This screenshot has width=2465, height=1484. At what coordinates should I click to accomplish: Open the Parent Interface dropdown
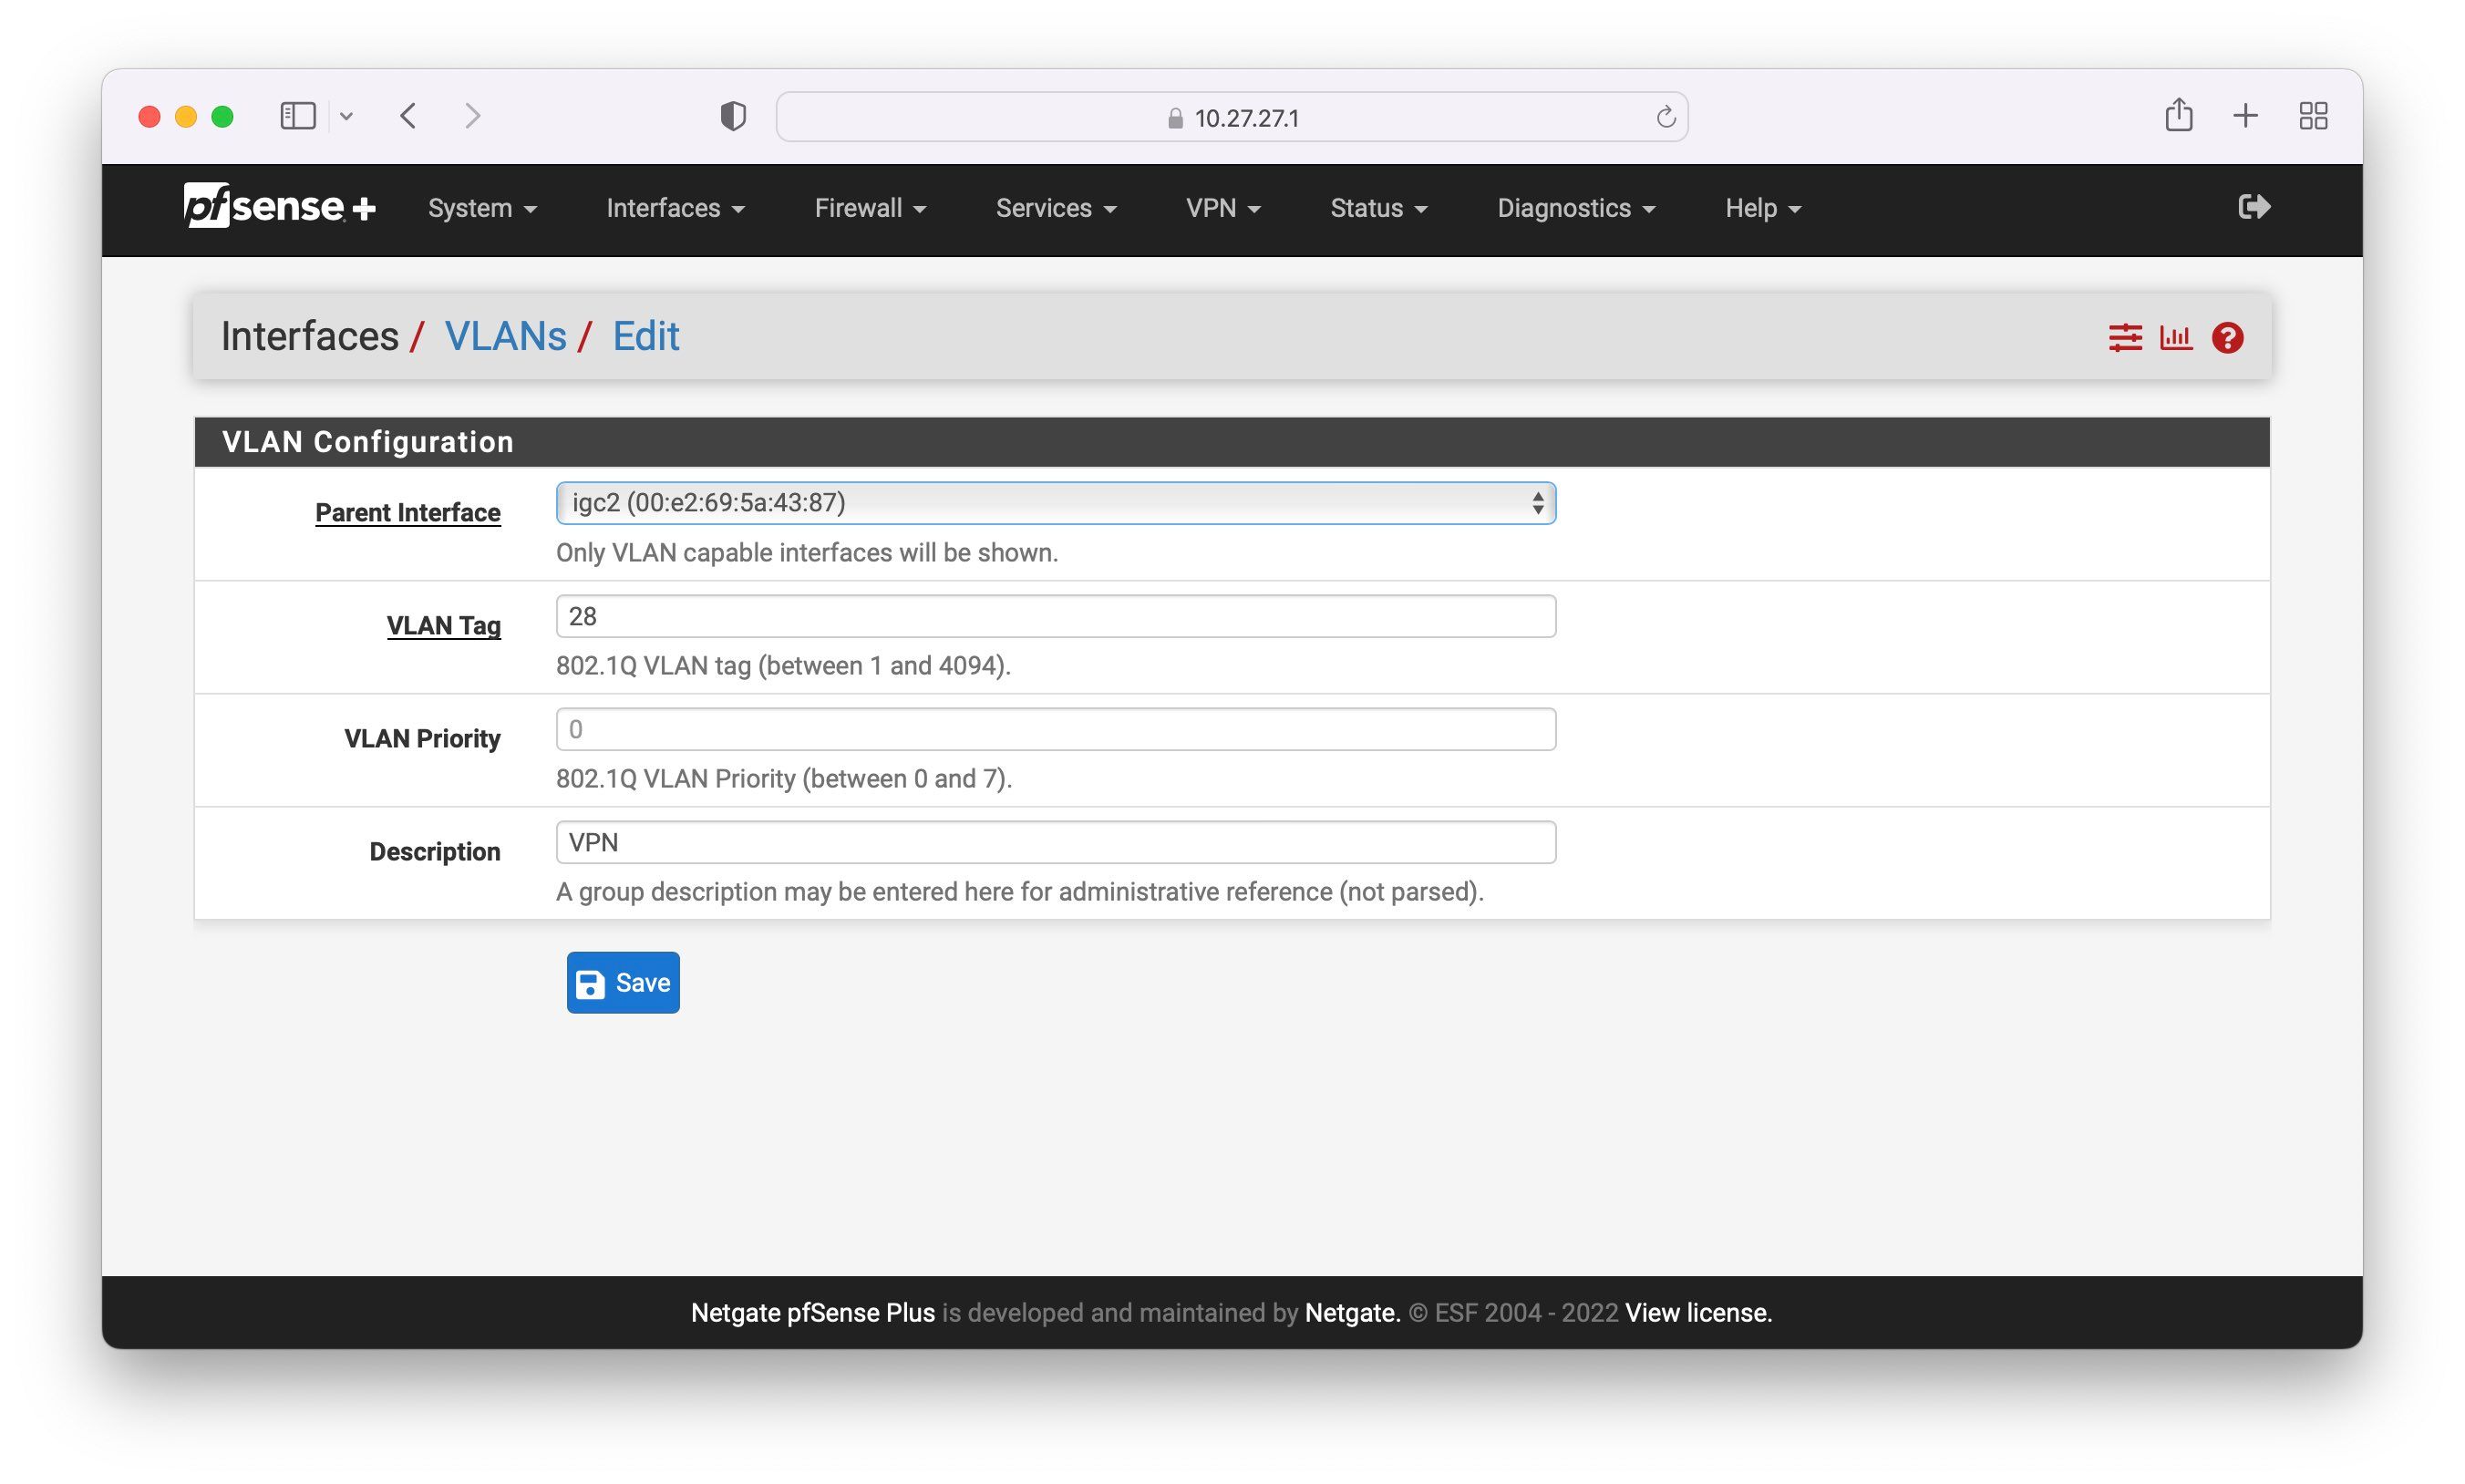coord(1055,503)
